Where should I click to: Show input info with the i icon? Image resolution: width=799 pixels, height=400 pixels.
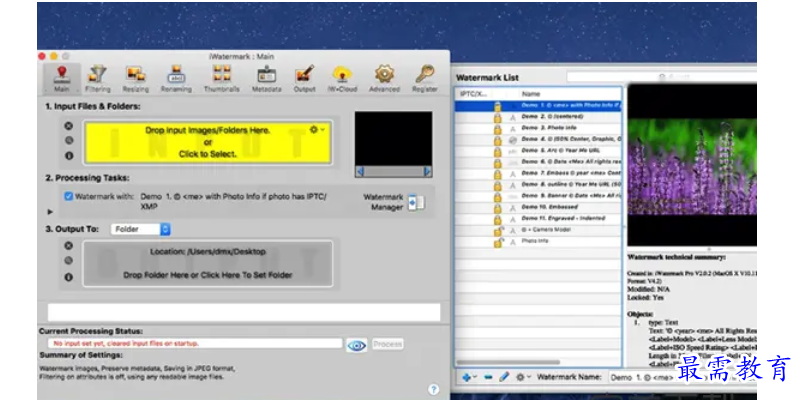pos(69,155)
